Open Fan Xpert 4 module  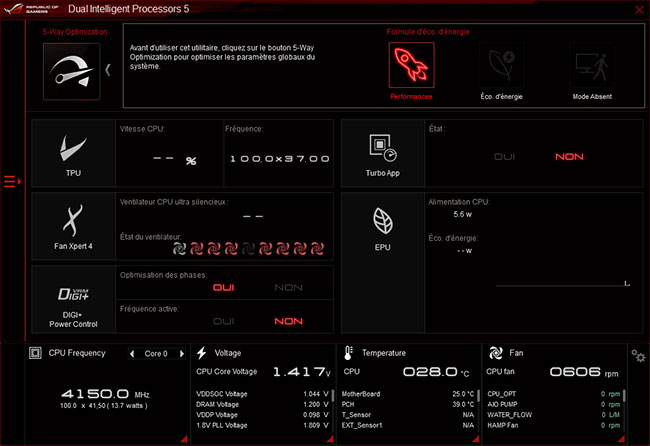(73, 227)
